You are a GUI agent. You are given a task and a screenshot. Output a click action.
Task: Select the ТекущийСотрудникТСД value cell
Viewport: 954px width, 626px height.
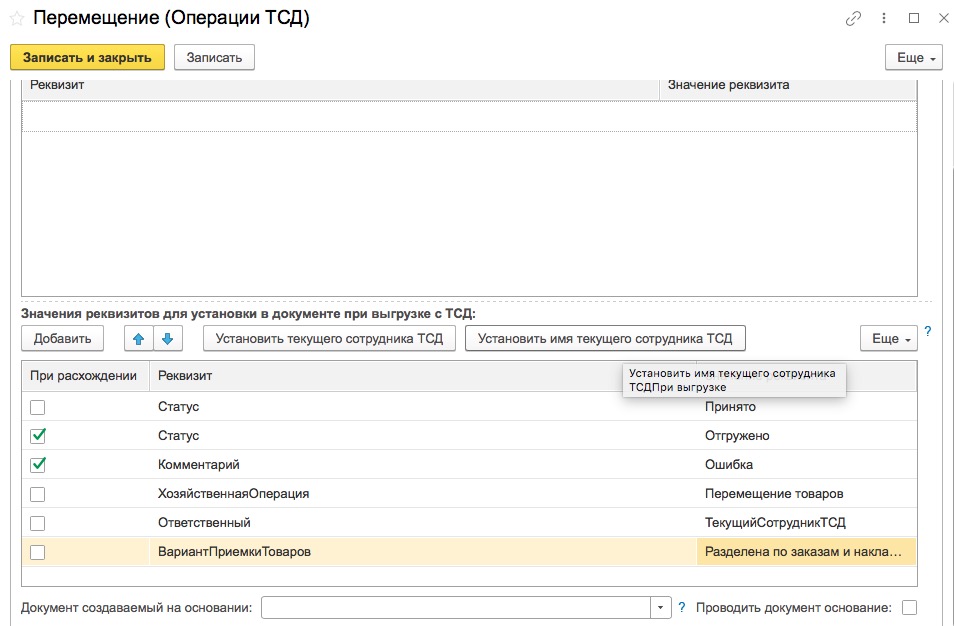point(807,523)
